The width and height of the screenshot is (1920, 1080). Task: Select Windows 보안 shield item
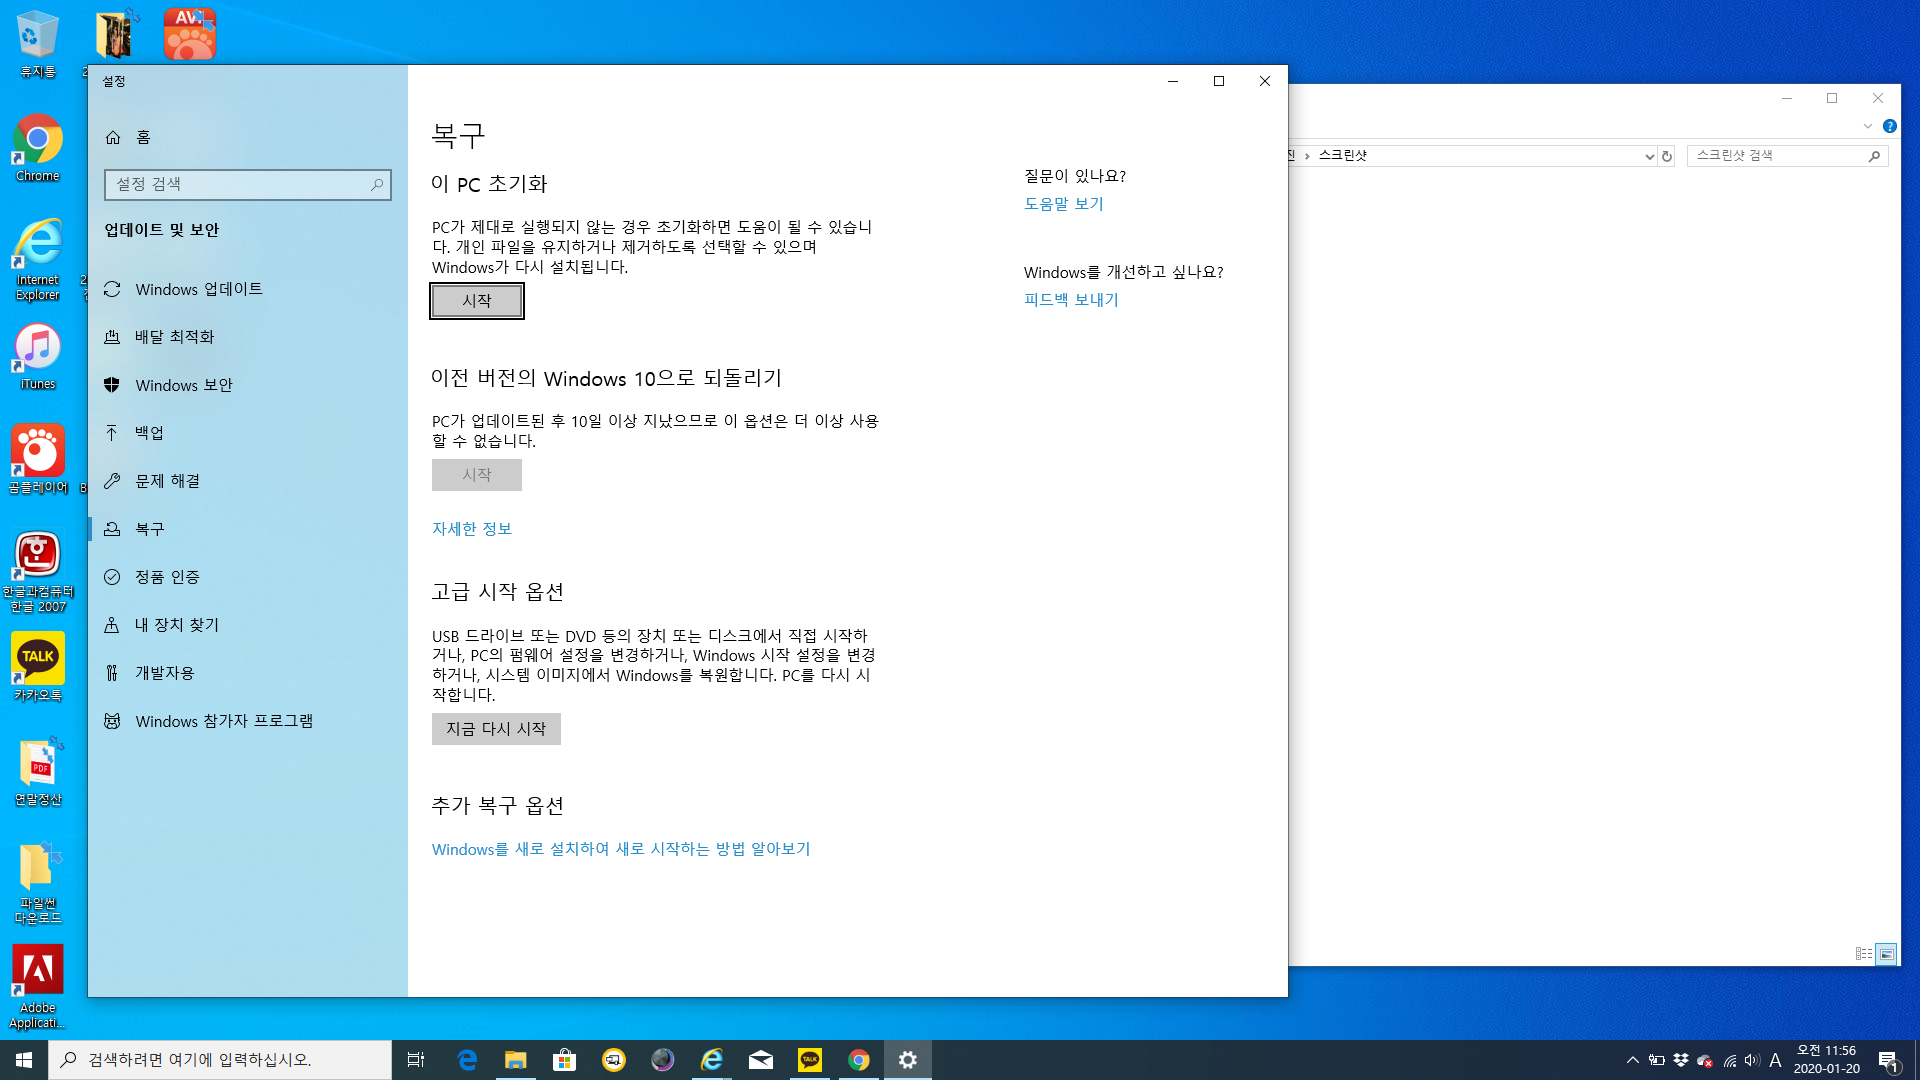point(183,385)
